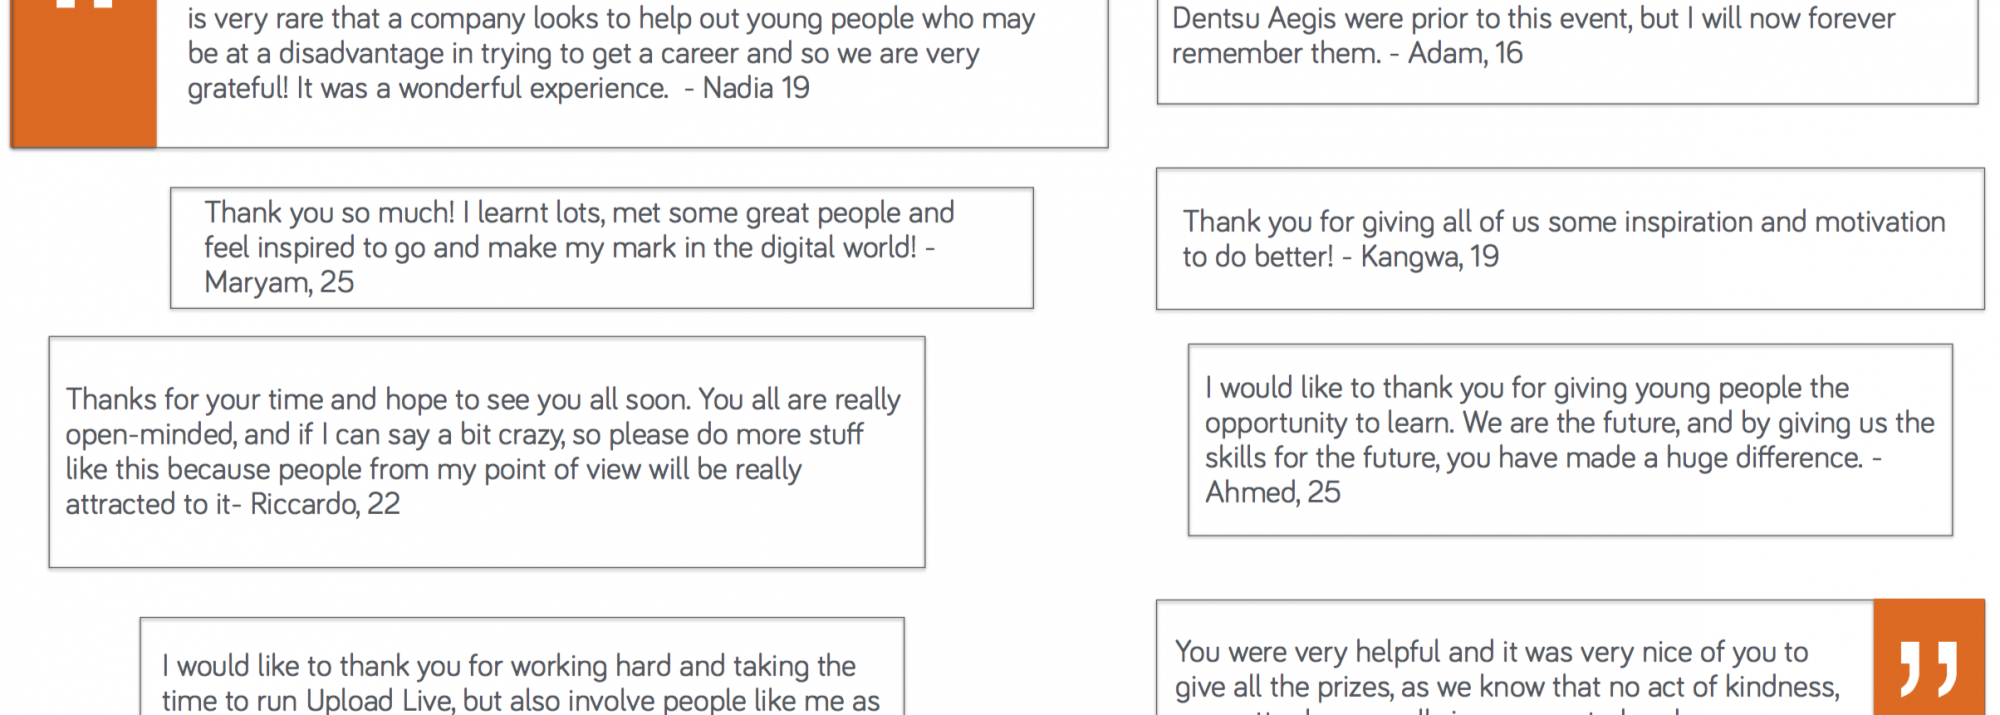Click the signature Maryam, 25

pos(279,282)
